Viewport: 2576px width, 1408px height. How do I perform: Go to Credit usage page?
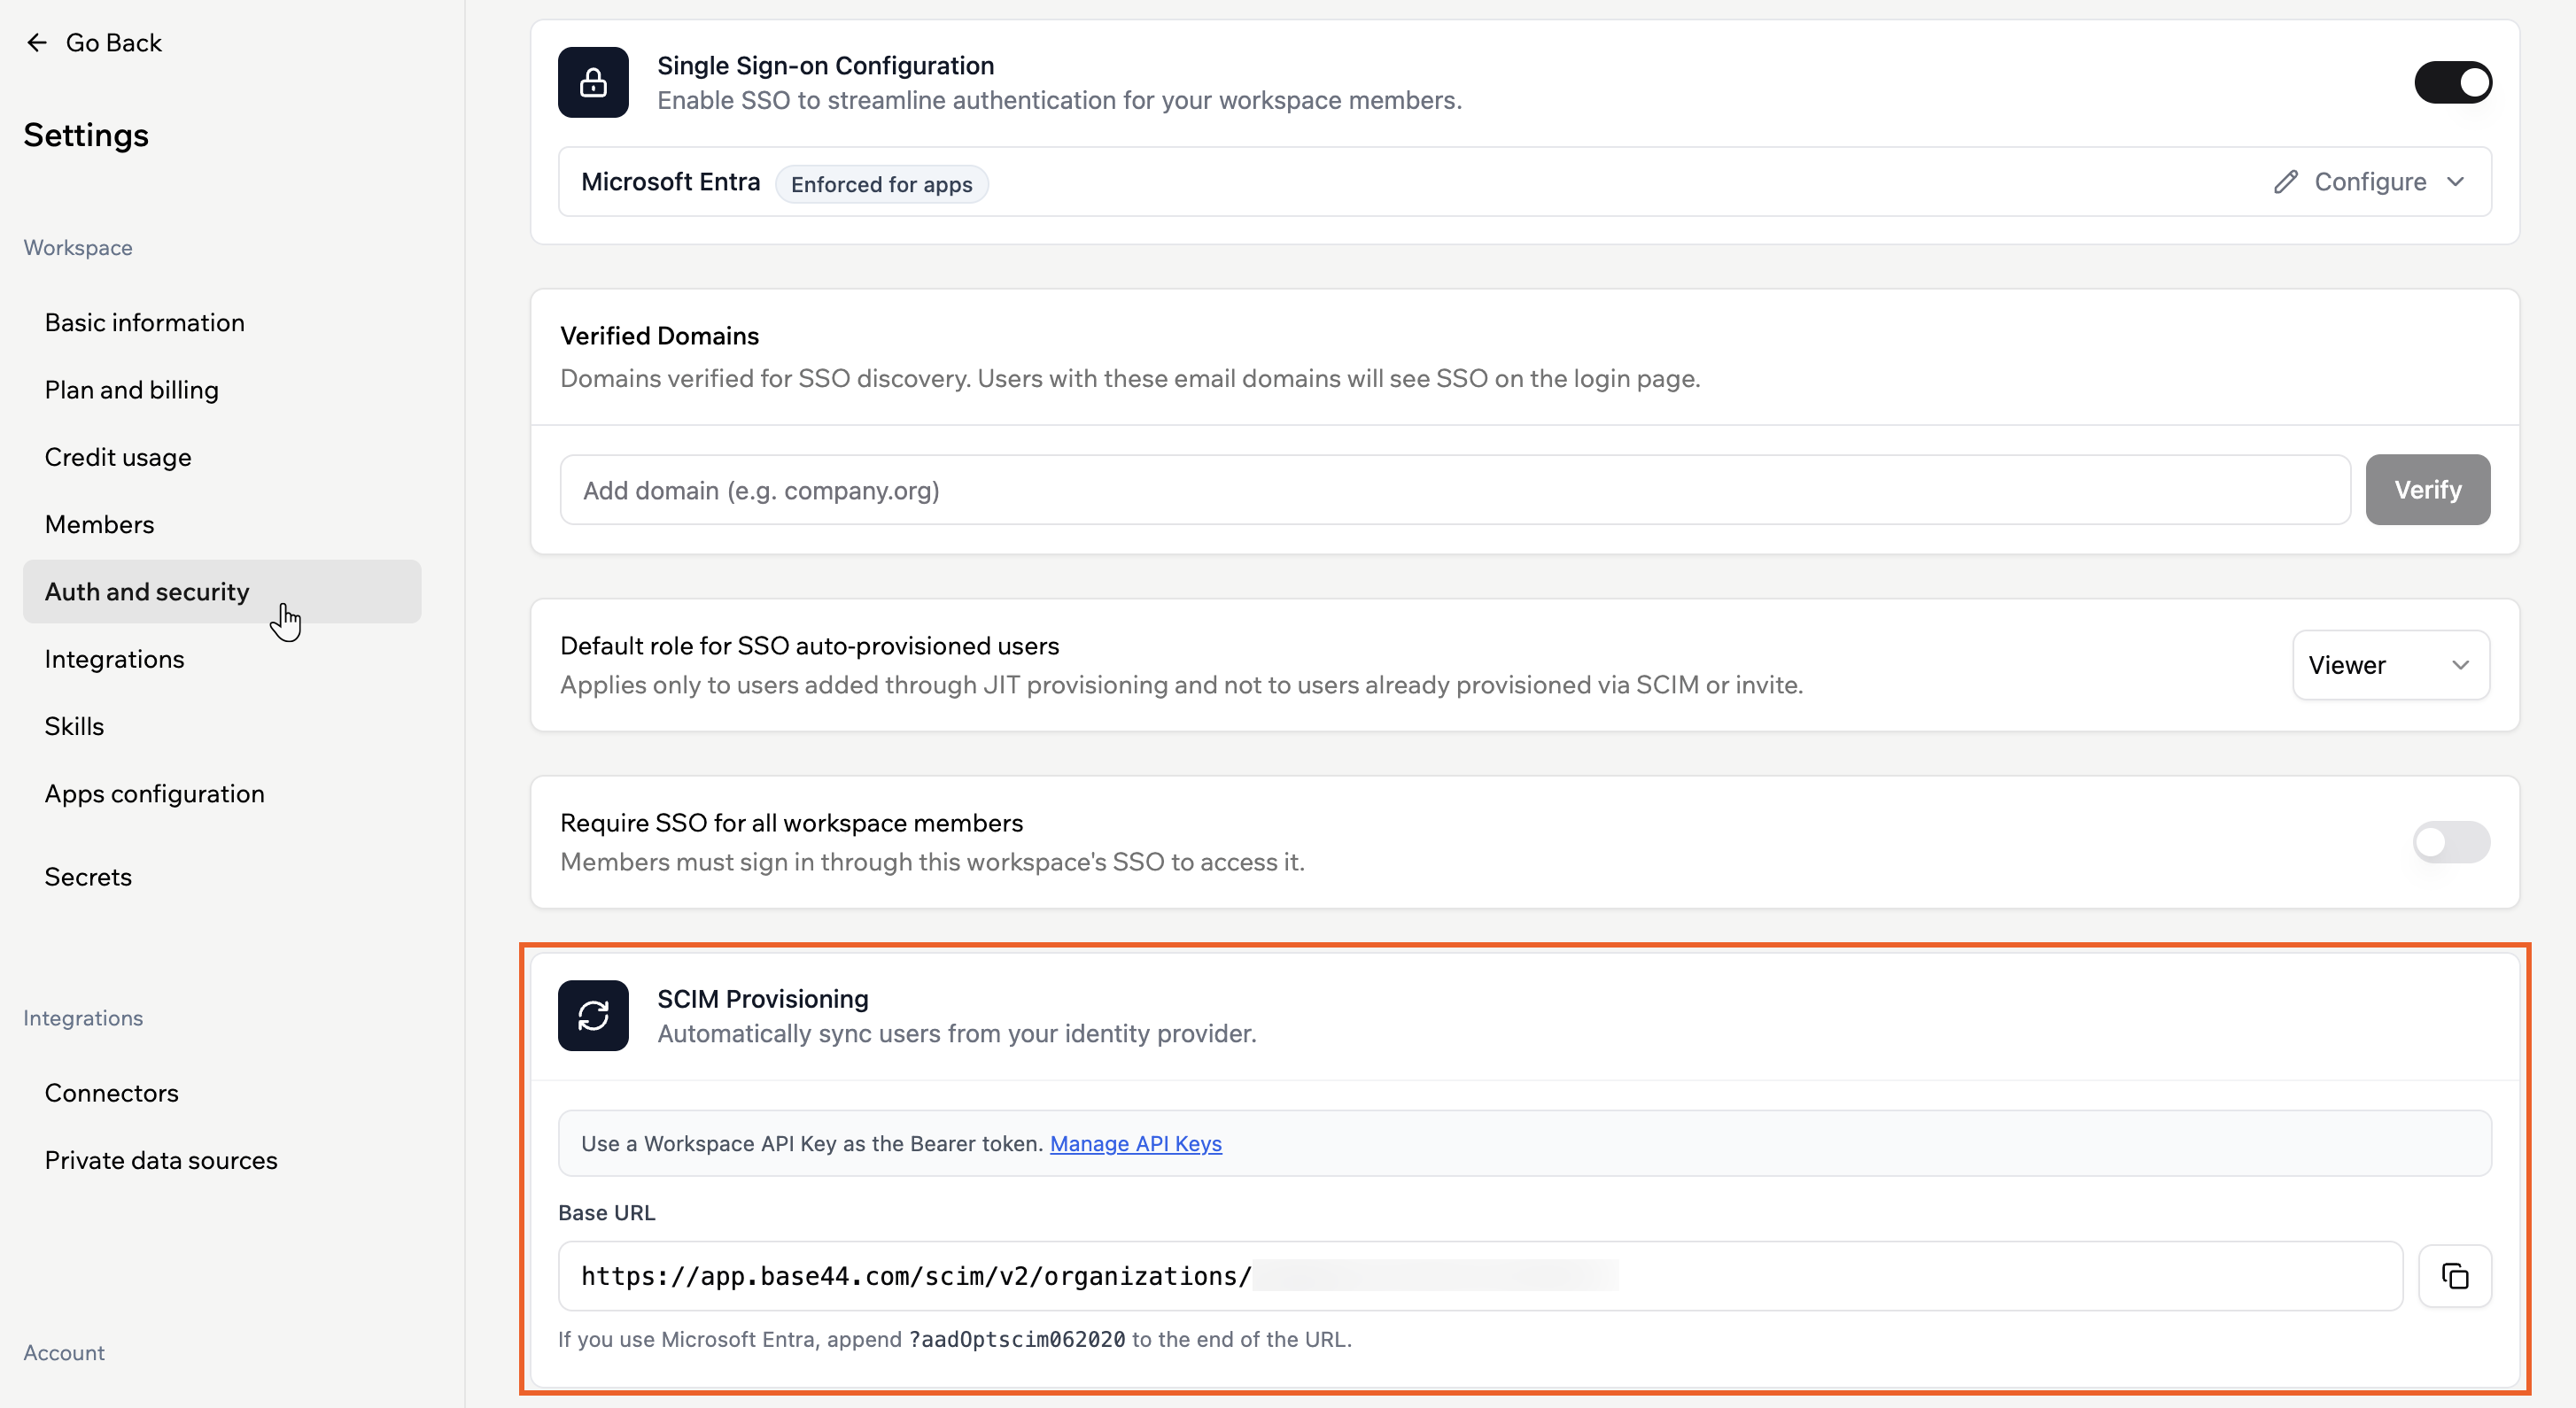point(118,457)
